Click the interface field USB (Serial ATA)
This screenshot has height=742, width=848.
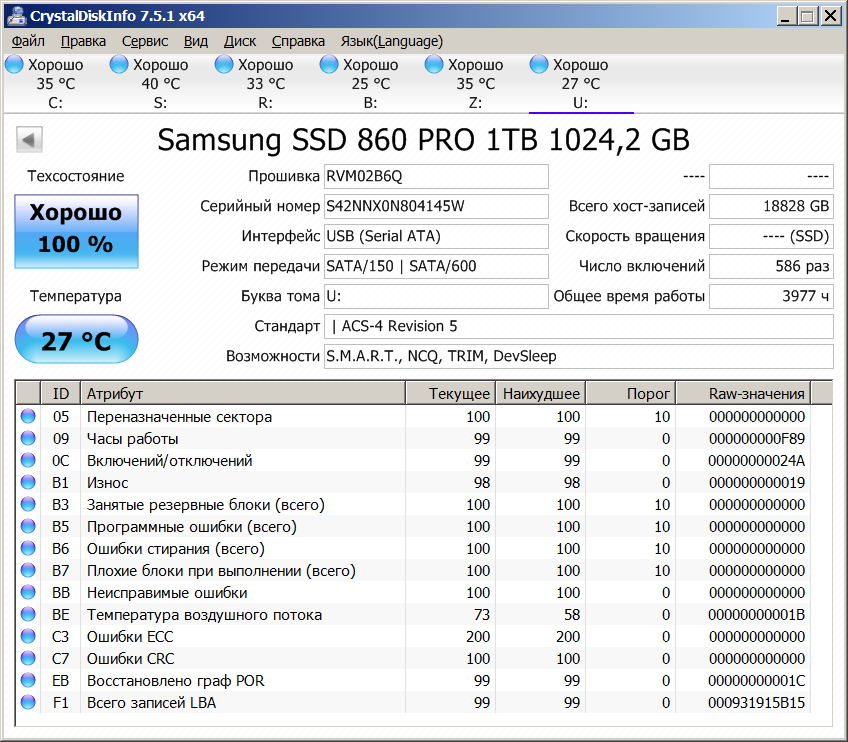point(436,236)
